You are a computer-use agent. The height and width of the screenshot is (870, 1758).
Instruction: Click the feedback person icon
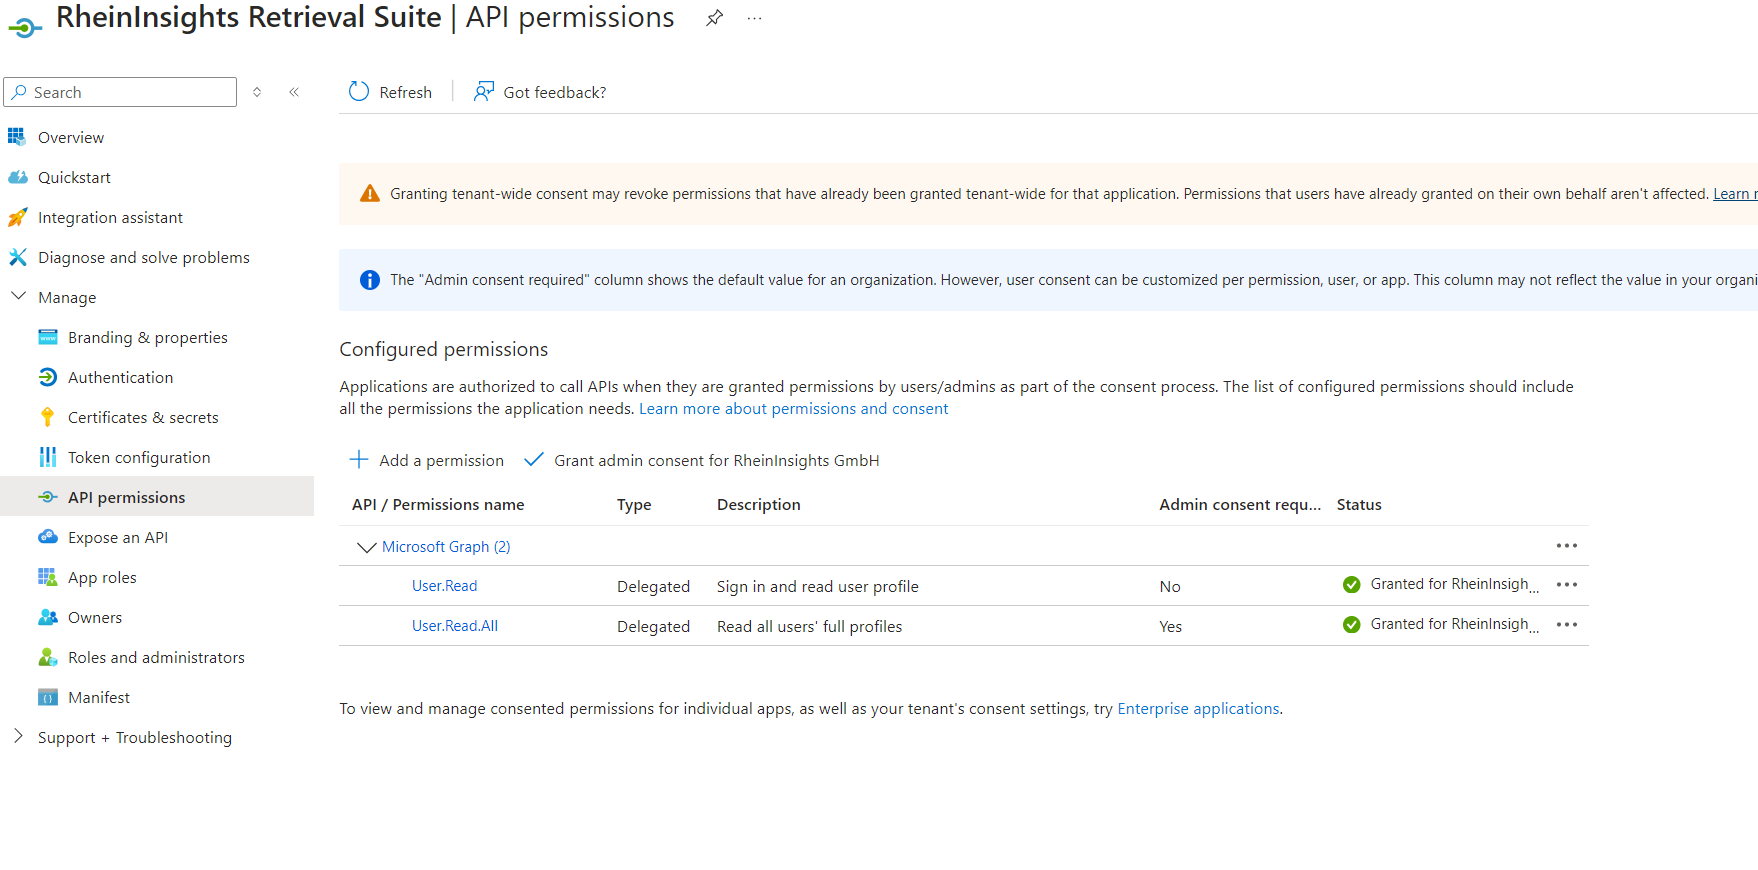484,92
